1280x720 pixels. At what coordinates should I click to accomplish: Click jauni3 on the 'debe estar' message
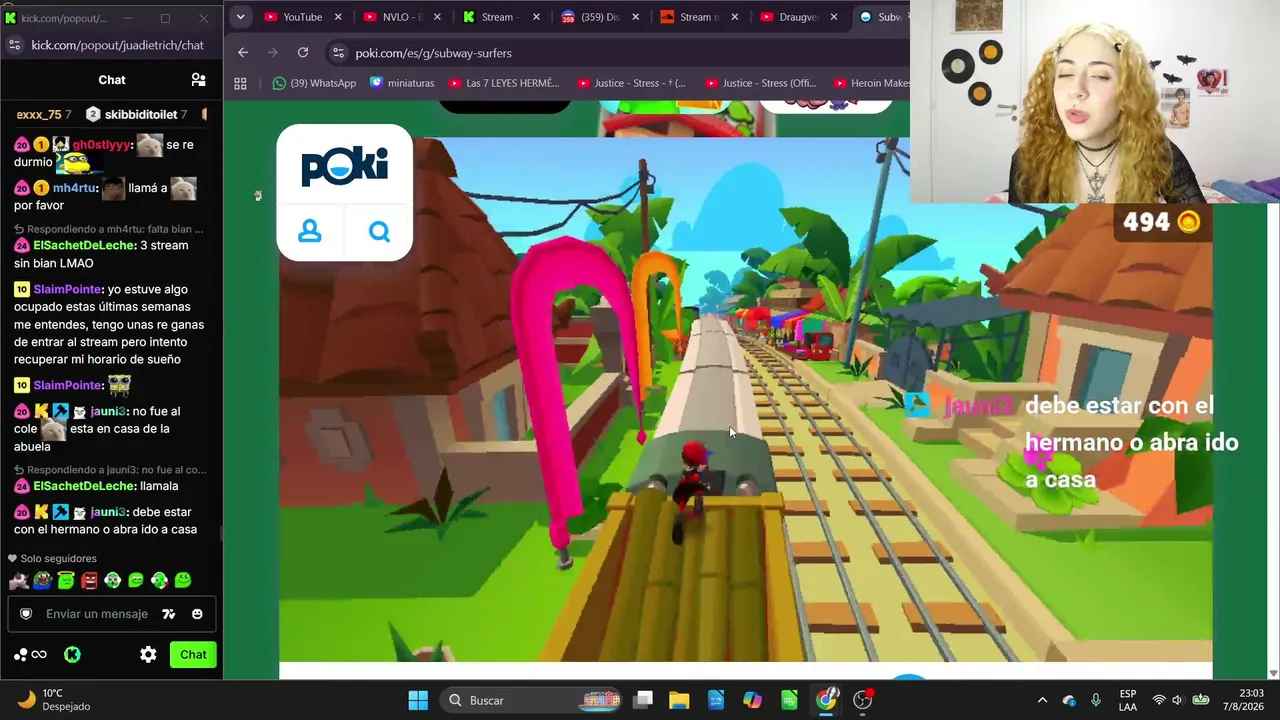click(108, 512)
